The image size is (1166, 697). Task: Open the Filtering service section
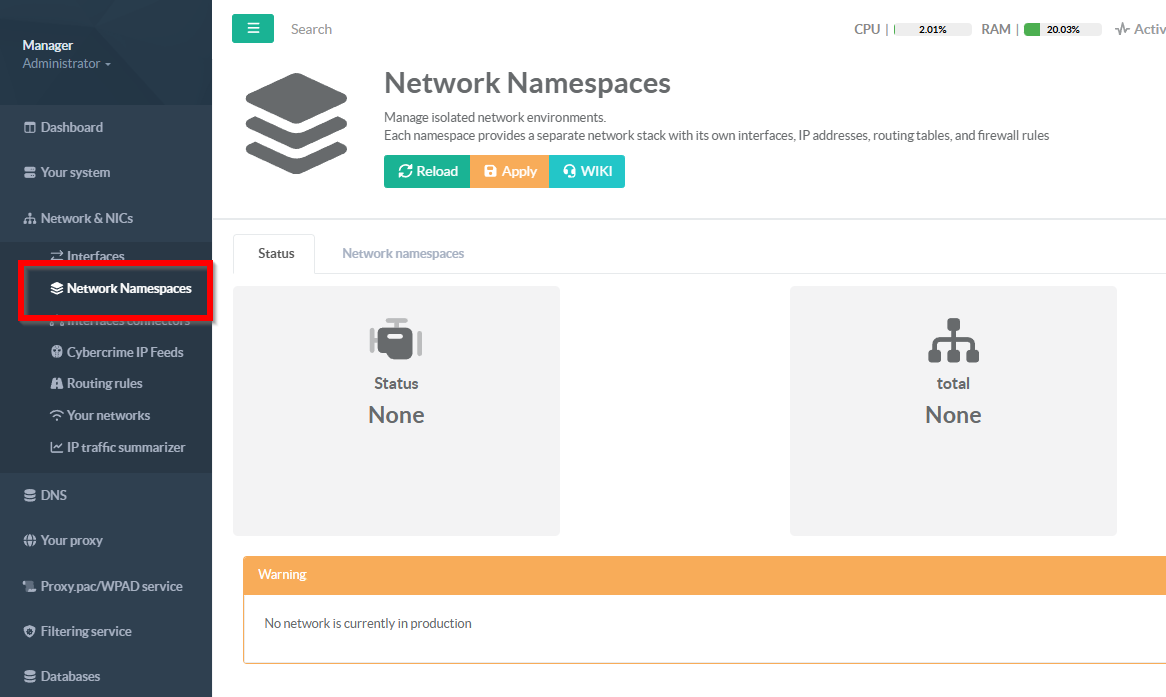[x=86, y=631]
